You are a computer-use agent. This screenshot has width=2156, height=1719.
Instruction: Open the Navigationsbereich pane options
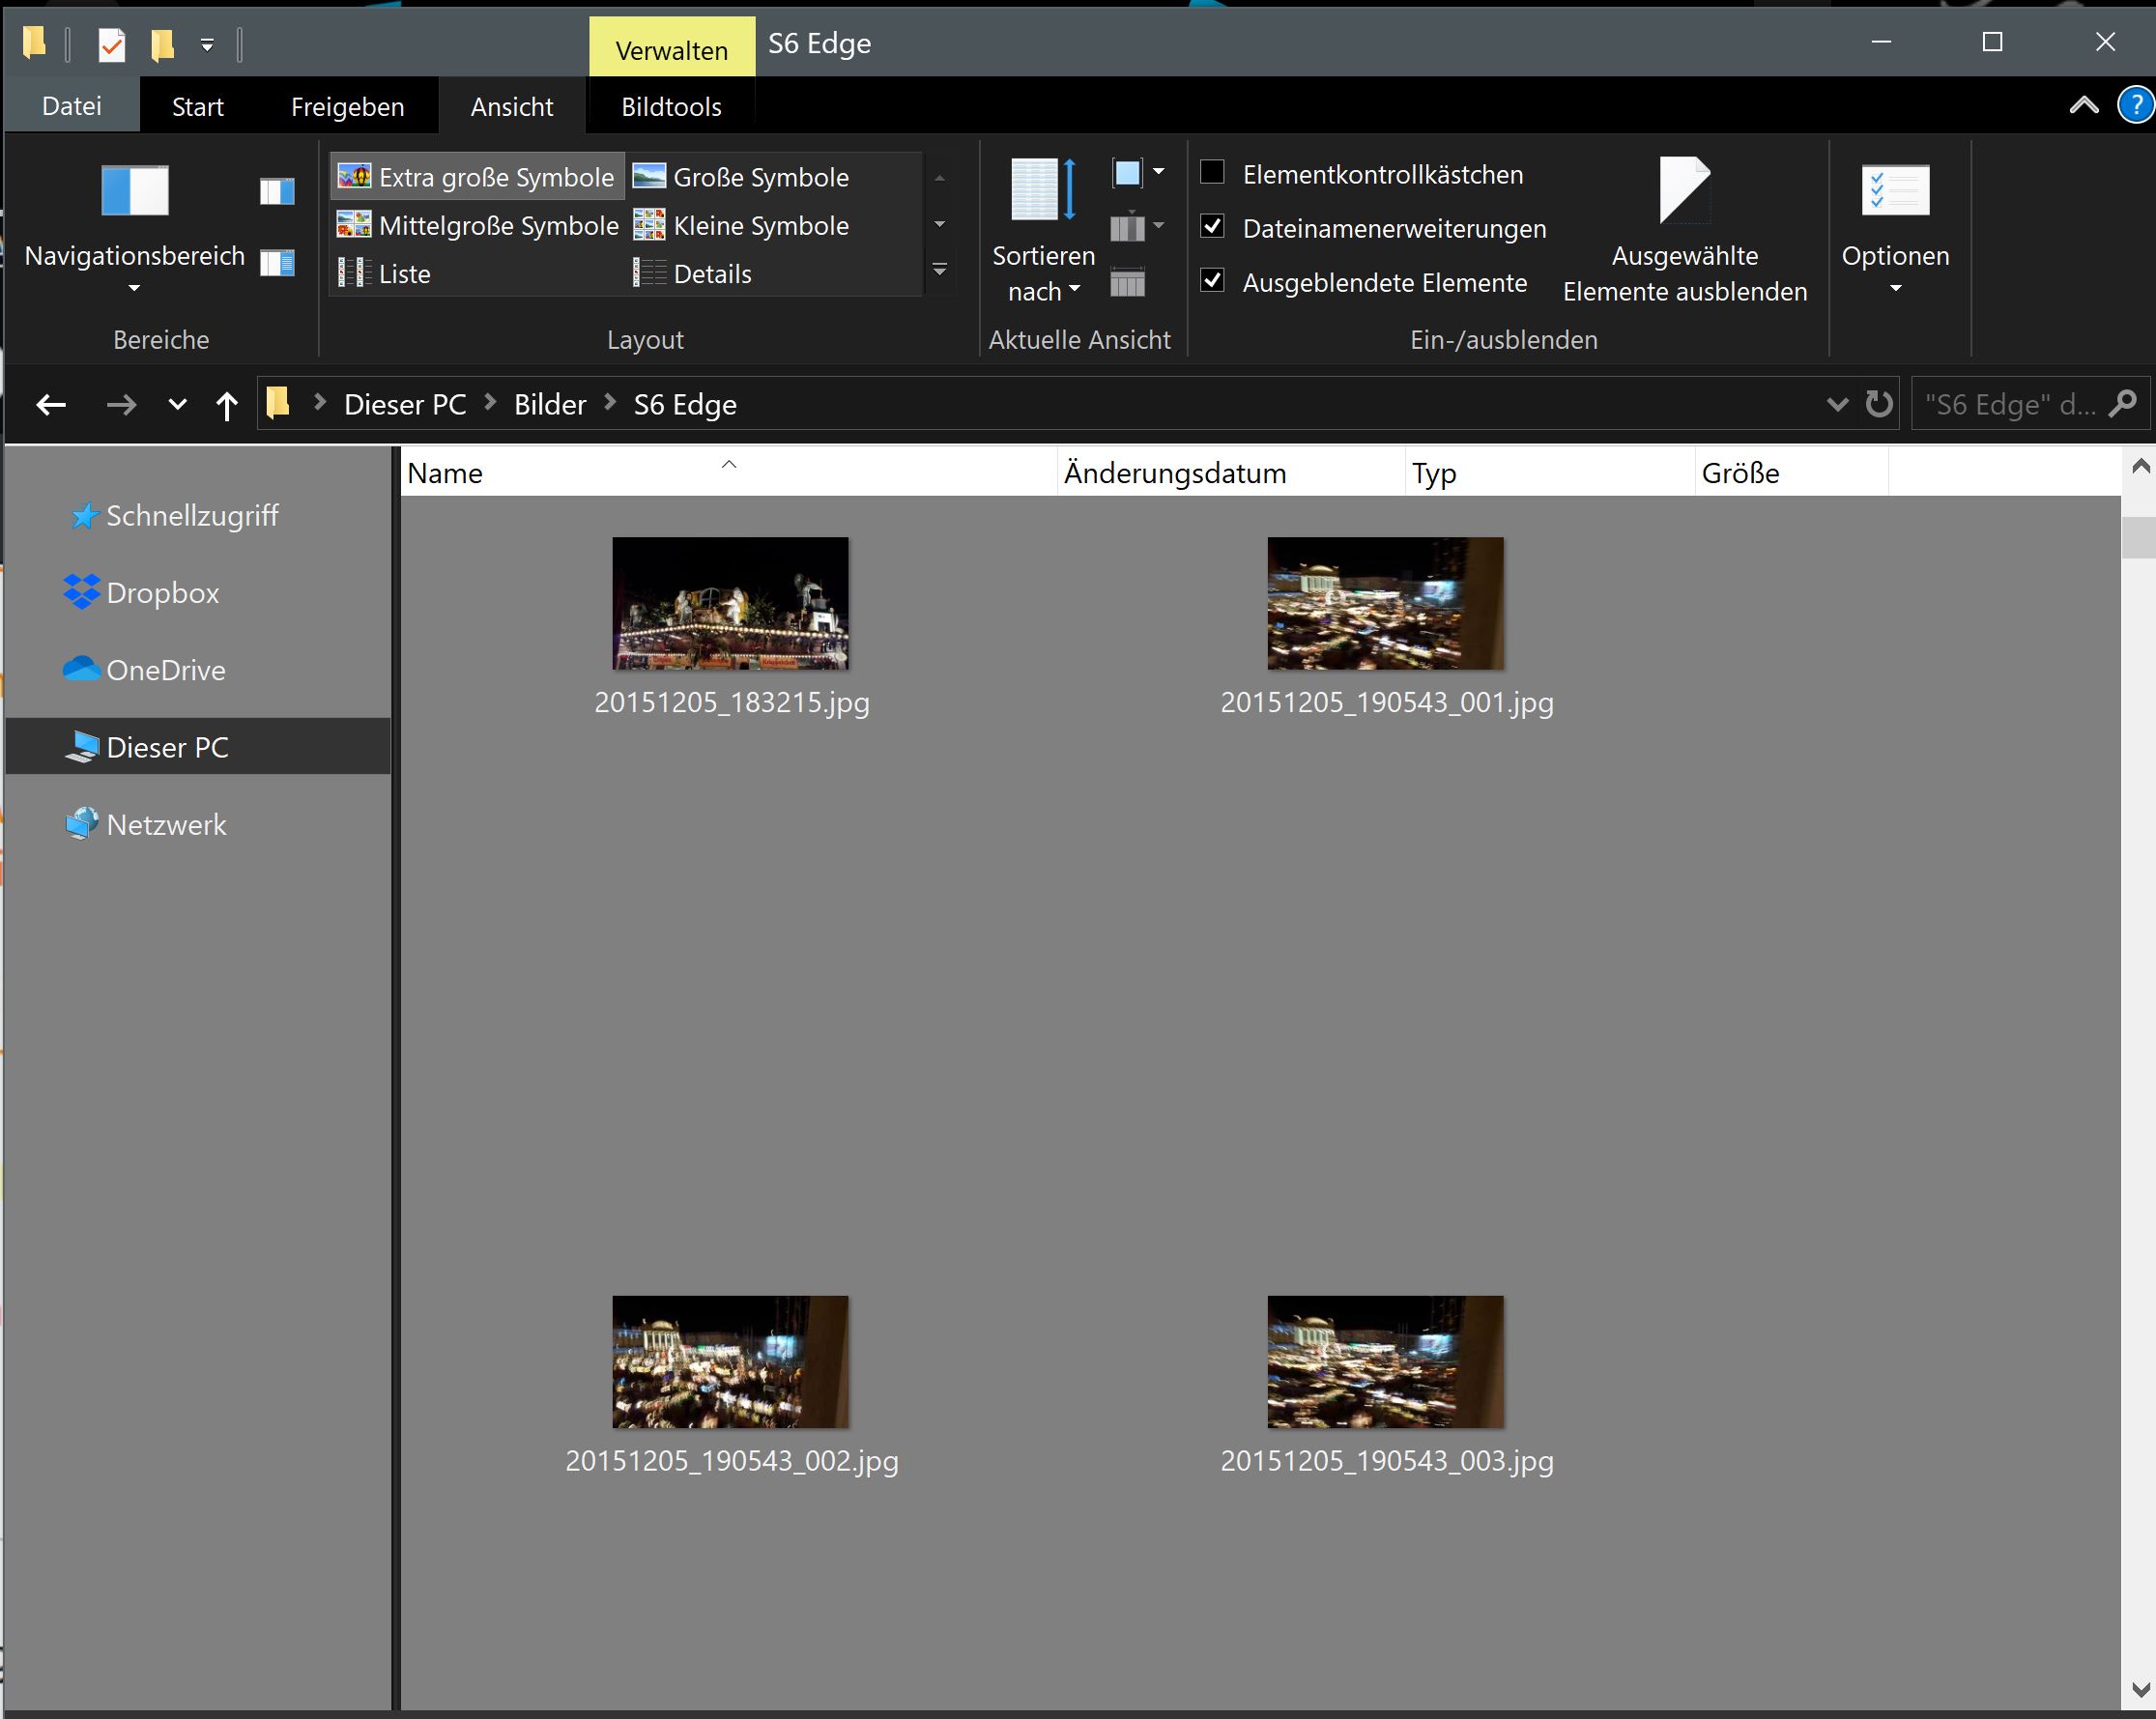(x=134, y=228)
